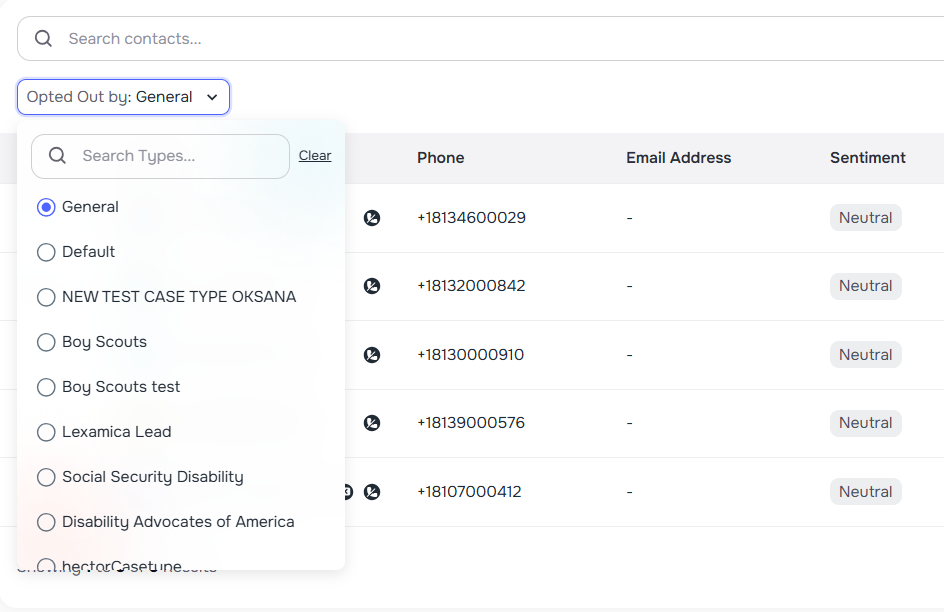Click opted-out icon beside +18139000576
The width and height of the screenshot is (944, 612).
(x=372, y=423)
